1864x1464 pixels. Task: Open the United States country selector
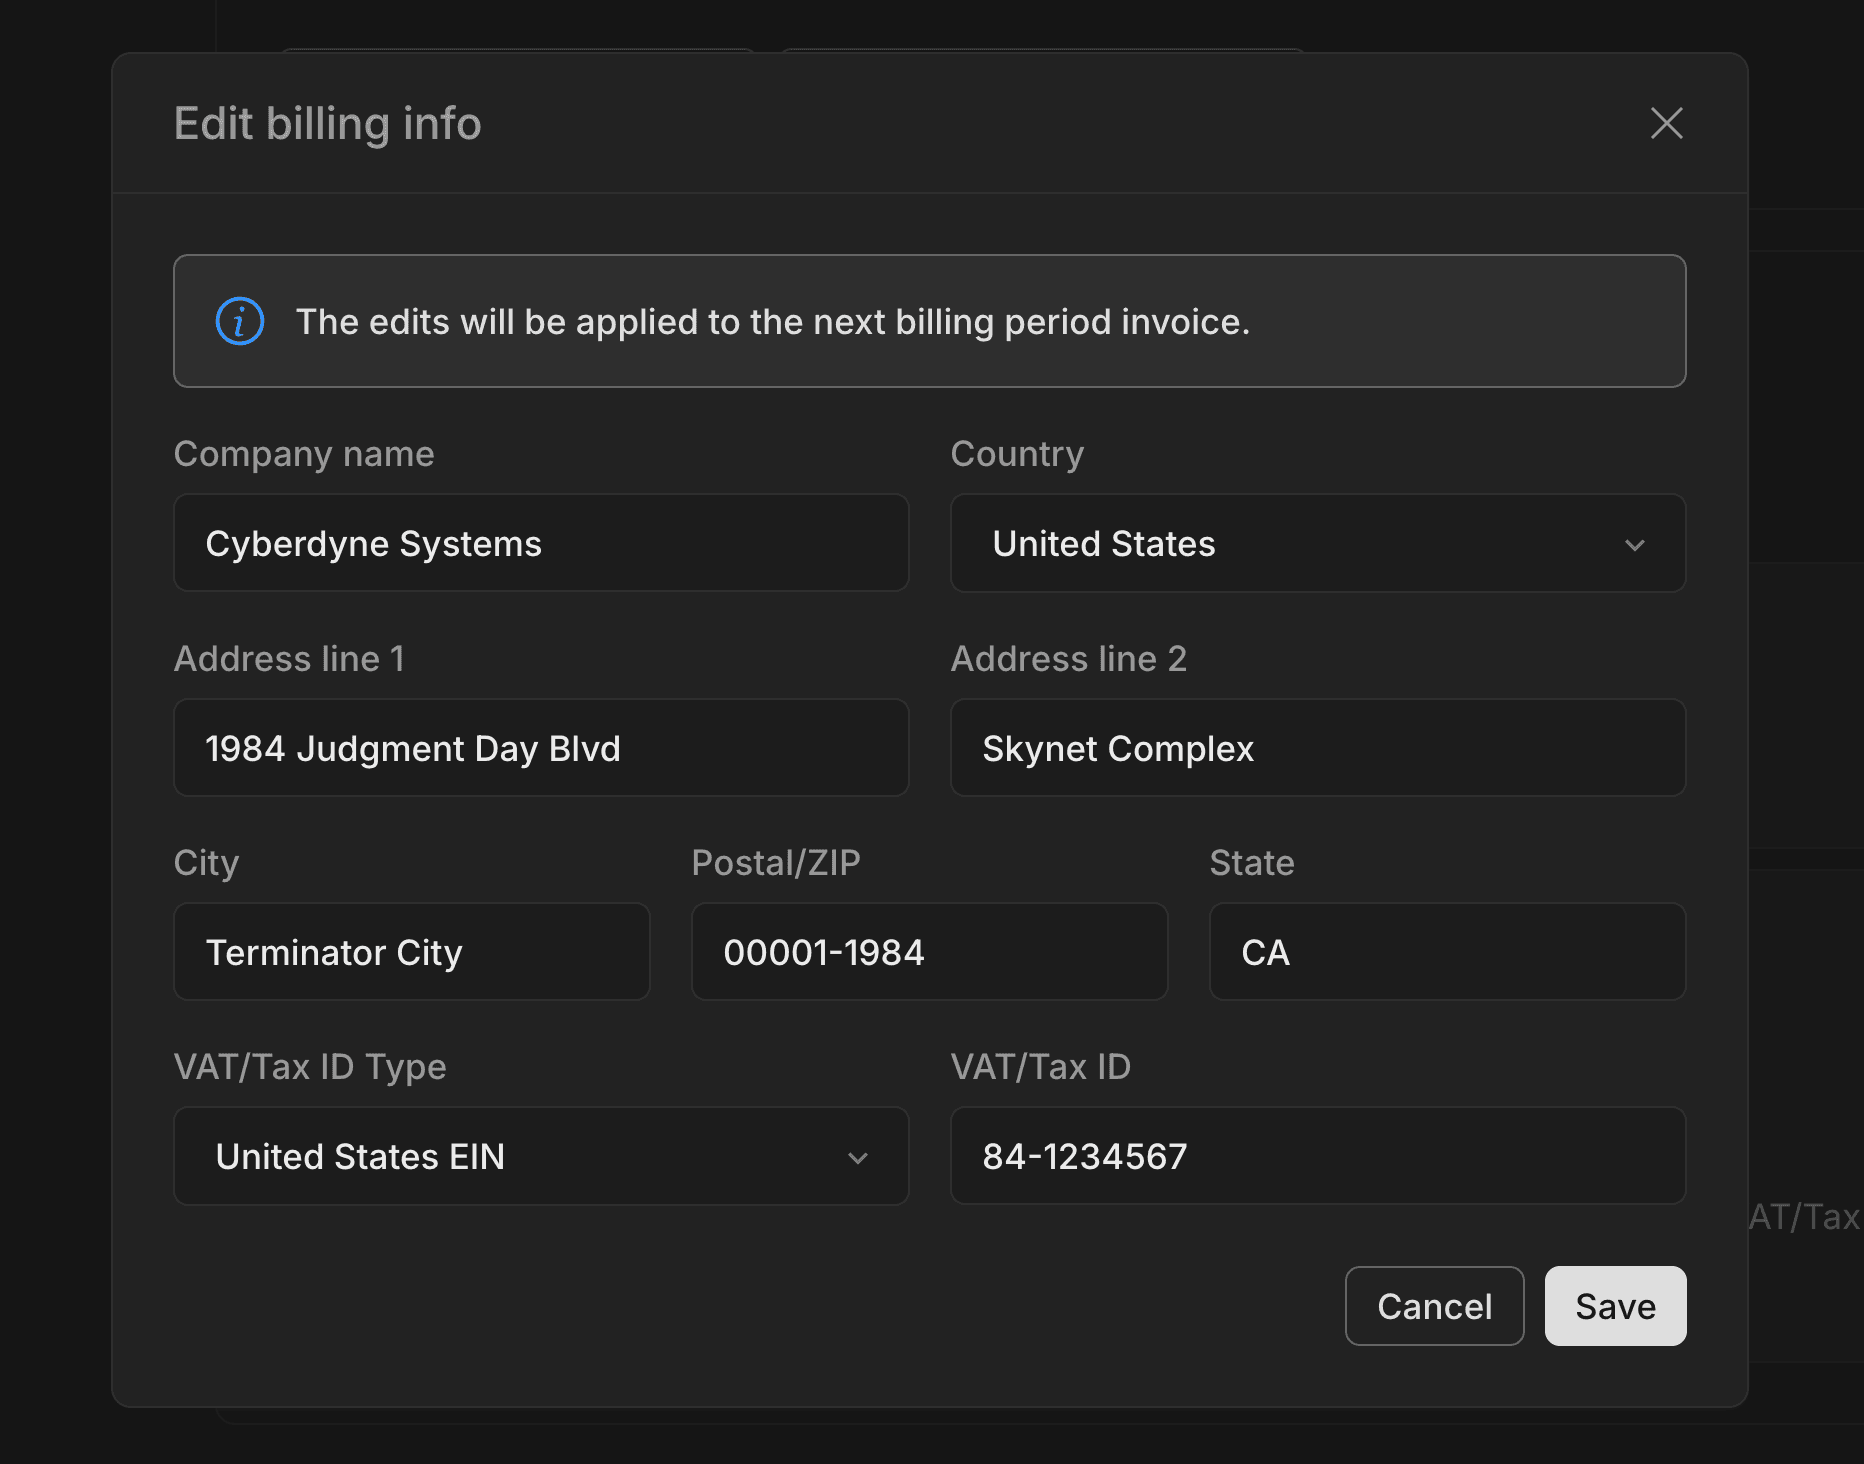click(1317, 544)
